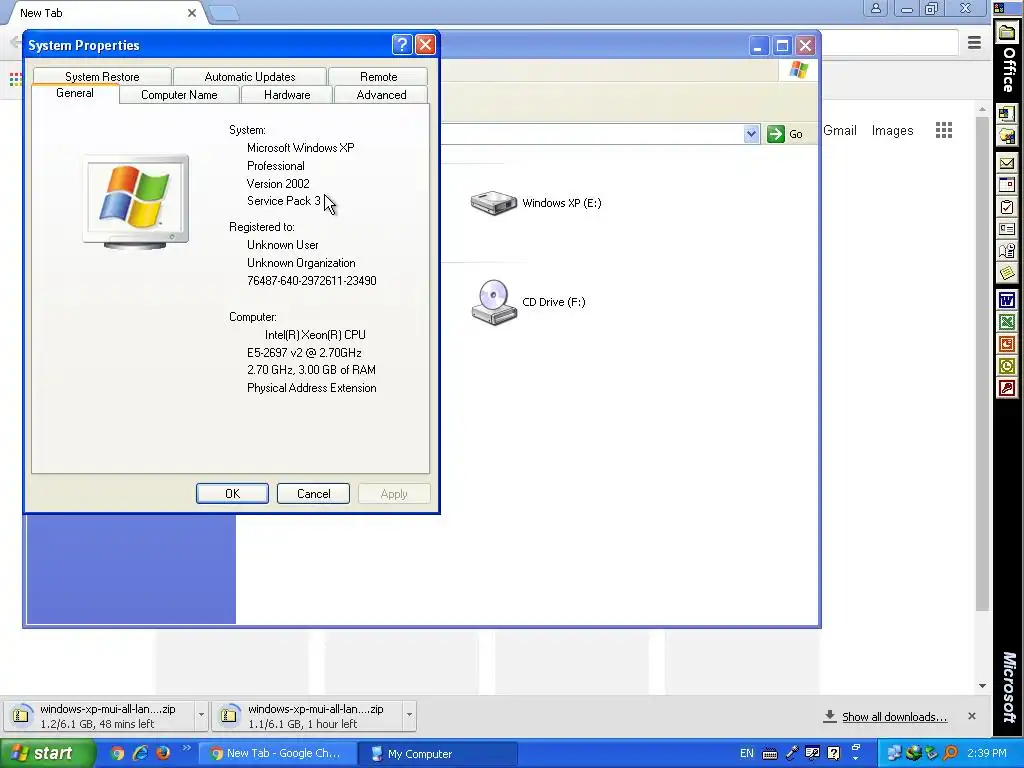Open second download's dropdown arrow (1 hour left)
1024x768 pixels.
[409, 715]
